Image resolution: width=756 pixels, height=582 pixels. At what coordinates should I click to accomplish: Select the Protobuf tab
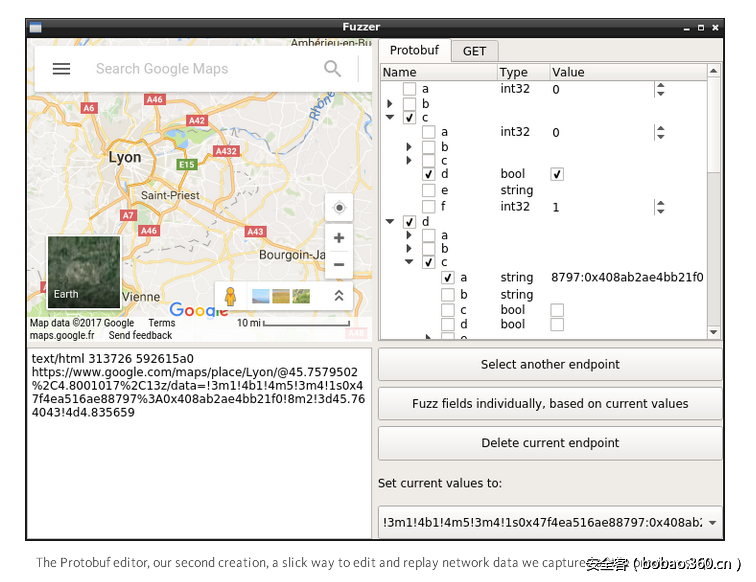(414, 51)
